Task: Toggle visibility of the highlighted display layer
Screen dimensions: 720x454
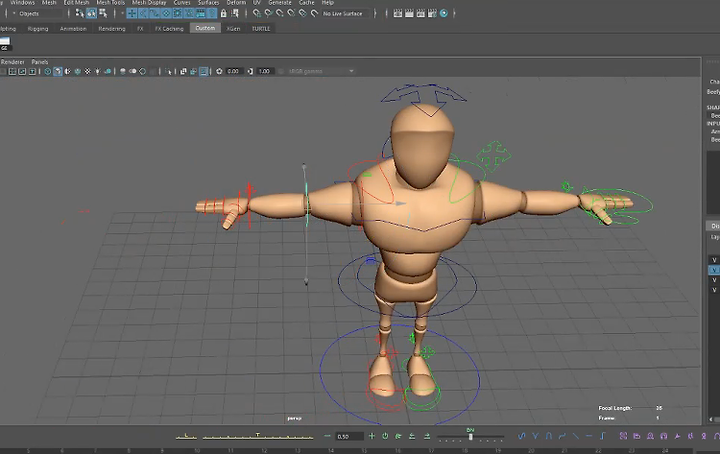Action: pyautogui.click(x=714, y=270)
